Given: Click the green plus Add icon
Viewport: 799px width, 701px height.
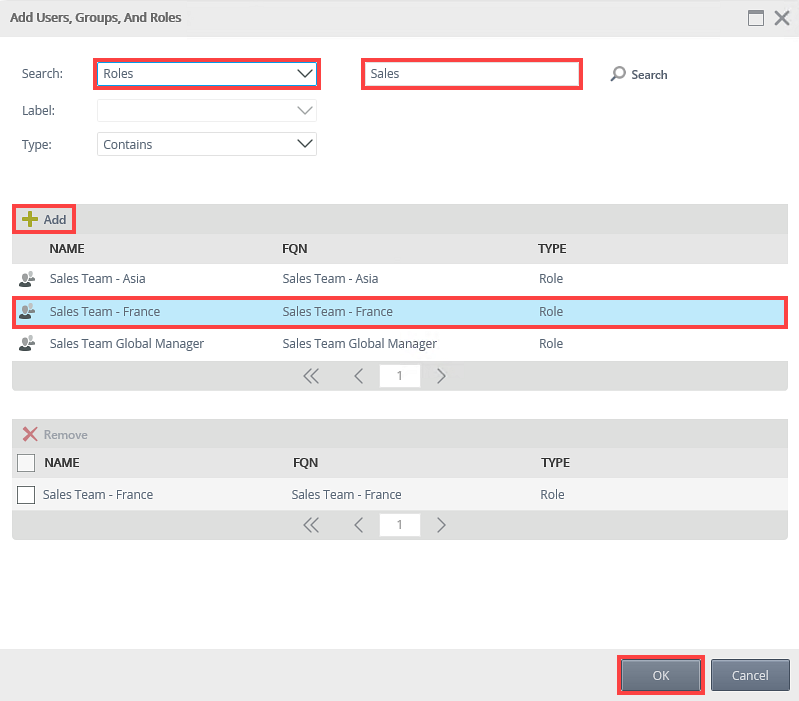Looking at the screenshot, I should 30,219.
